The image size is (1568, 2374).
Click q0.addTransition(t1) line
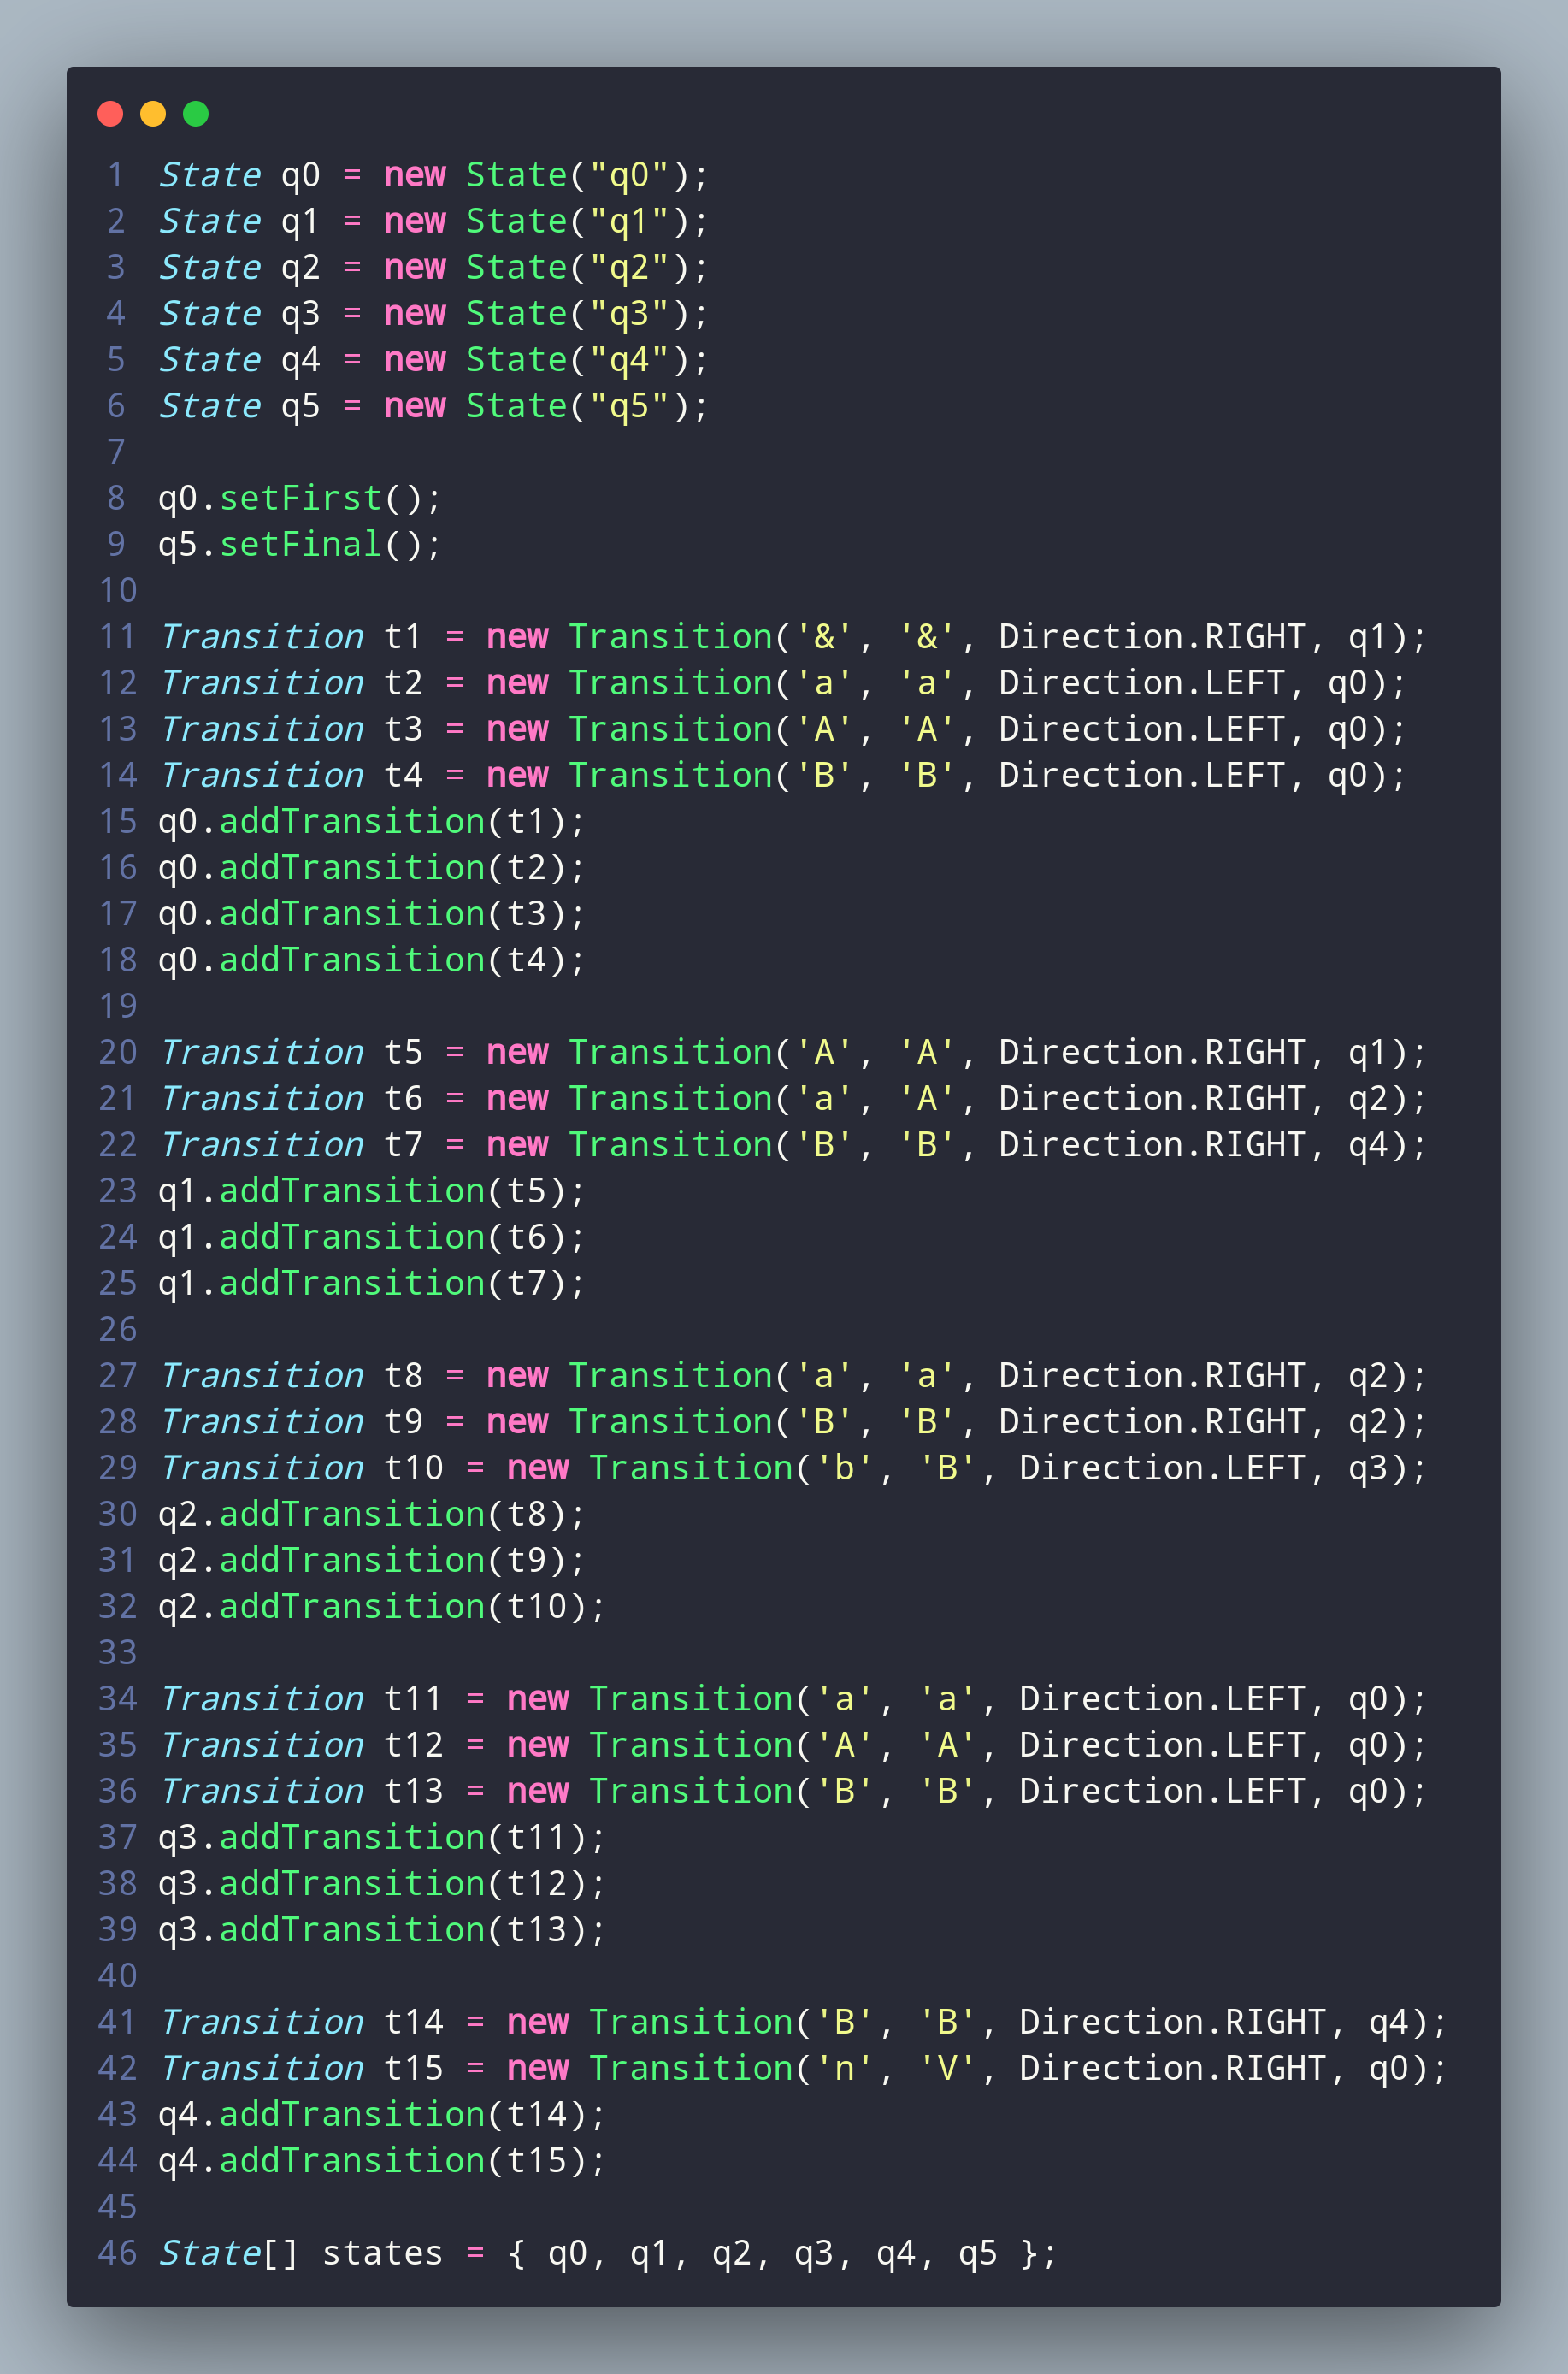coord(372,822)
